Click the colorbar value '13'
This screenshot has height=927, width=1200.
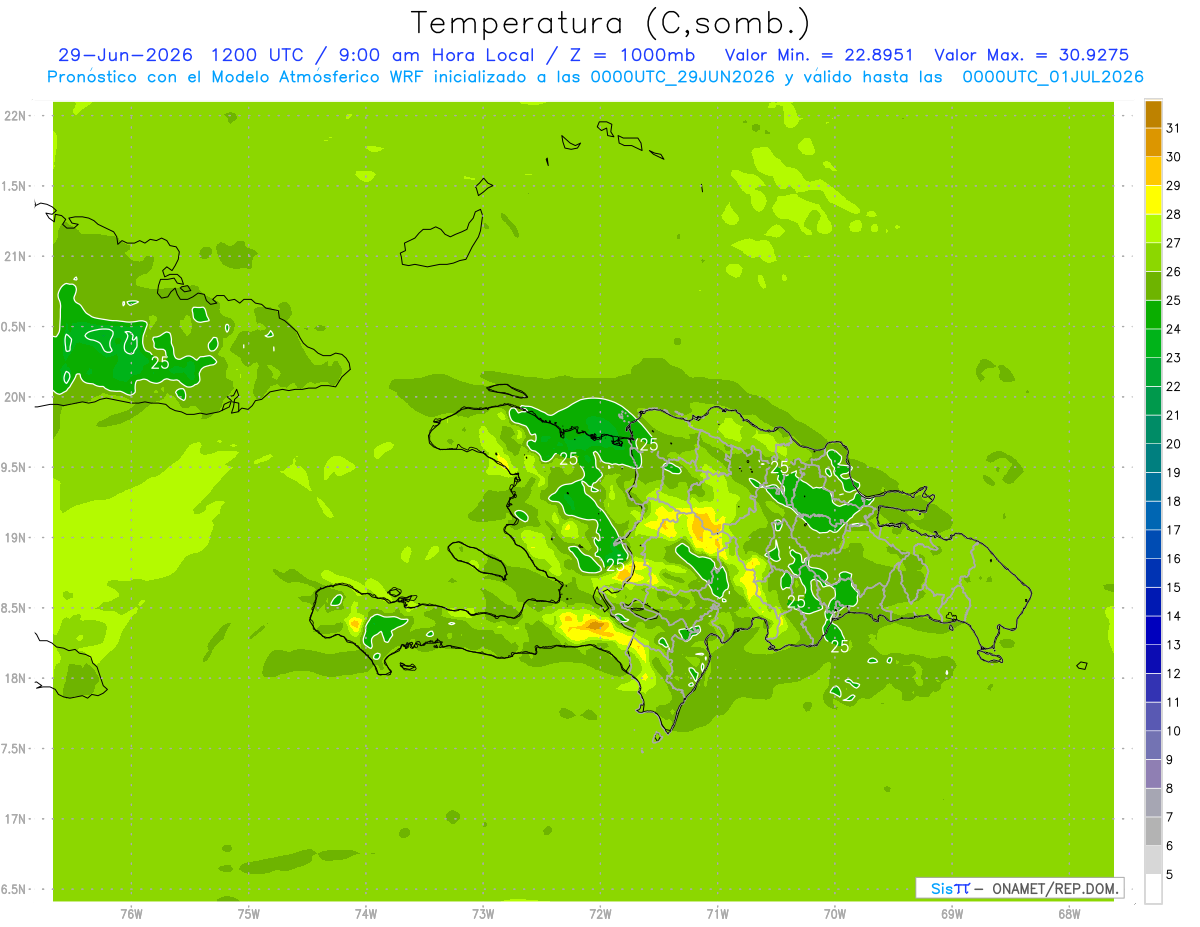(1174, 645)
